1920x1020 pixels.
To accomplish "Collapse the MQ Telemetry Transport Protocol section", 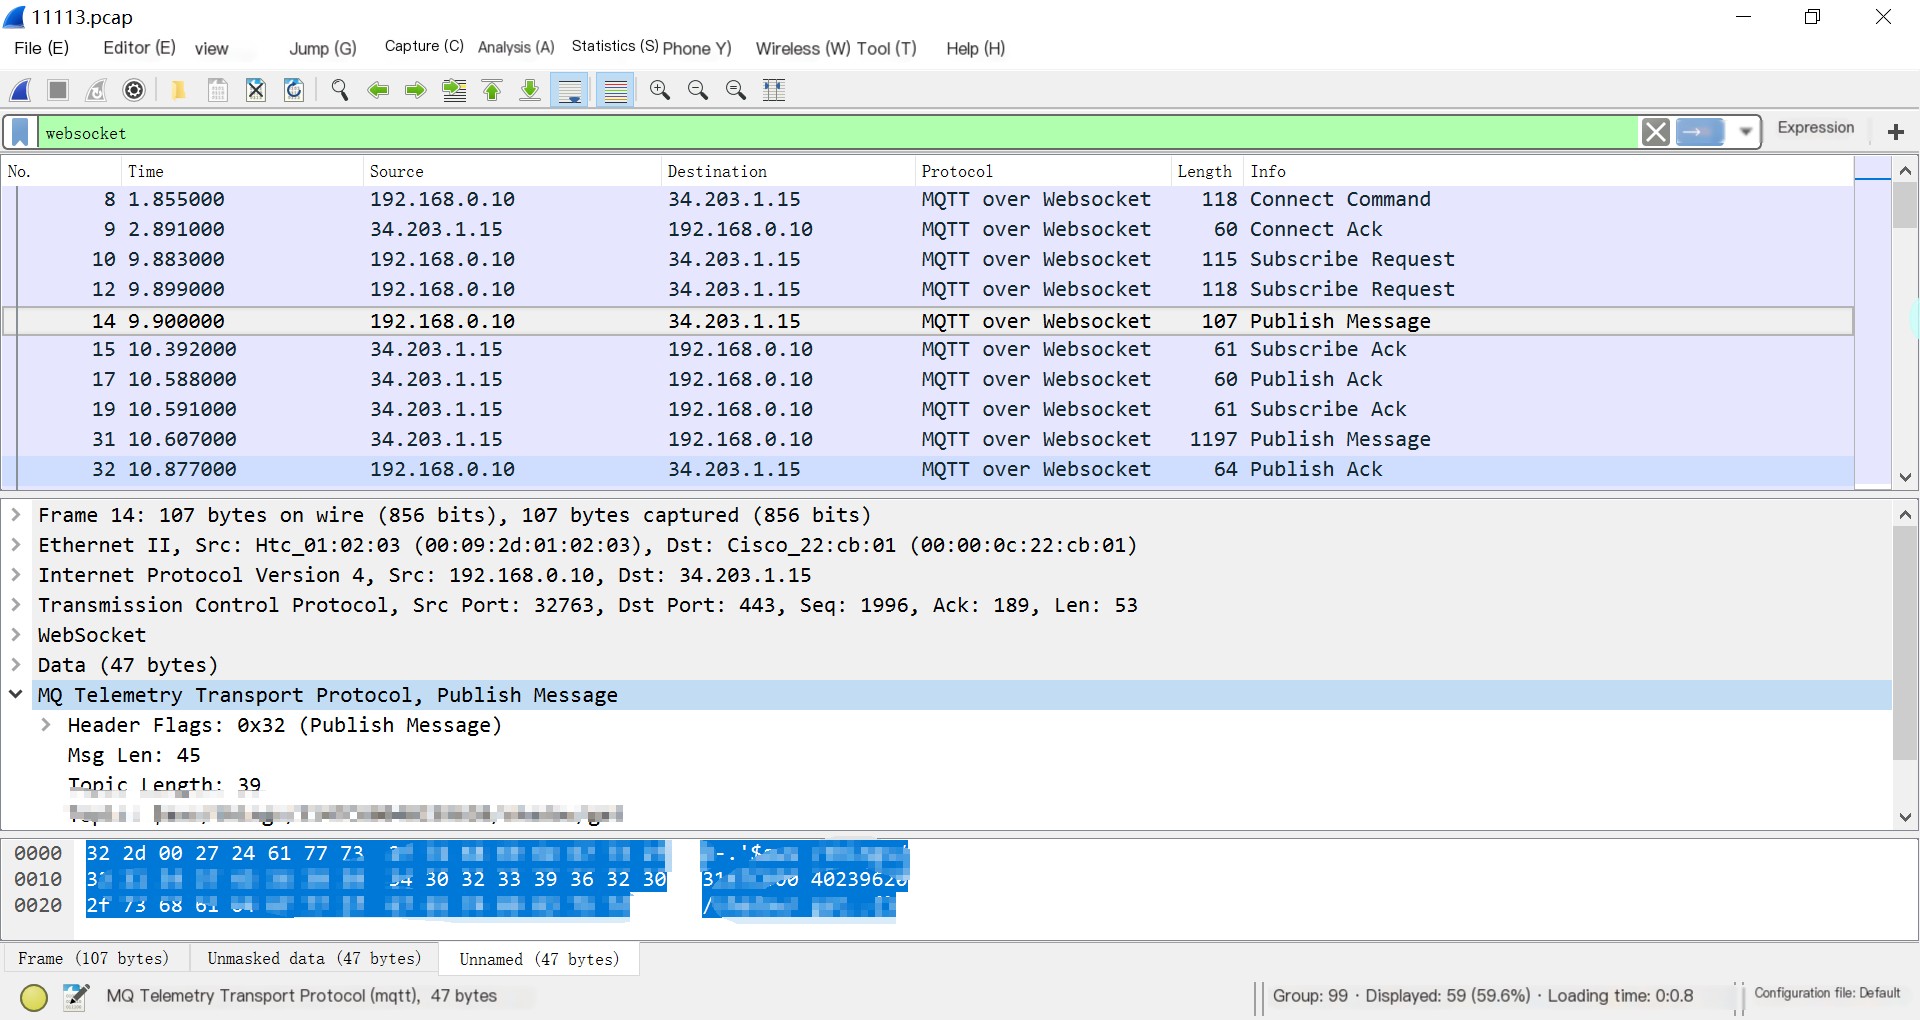I will point(16,694).
